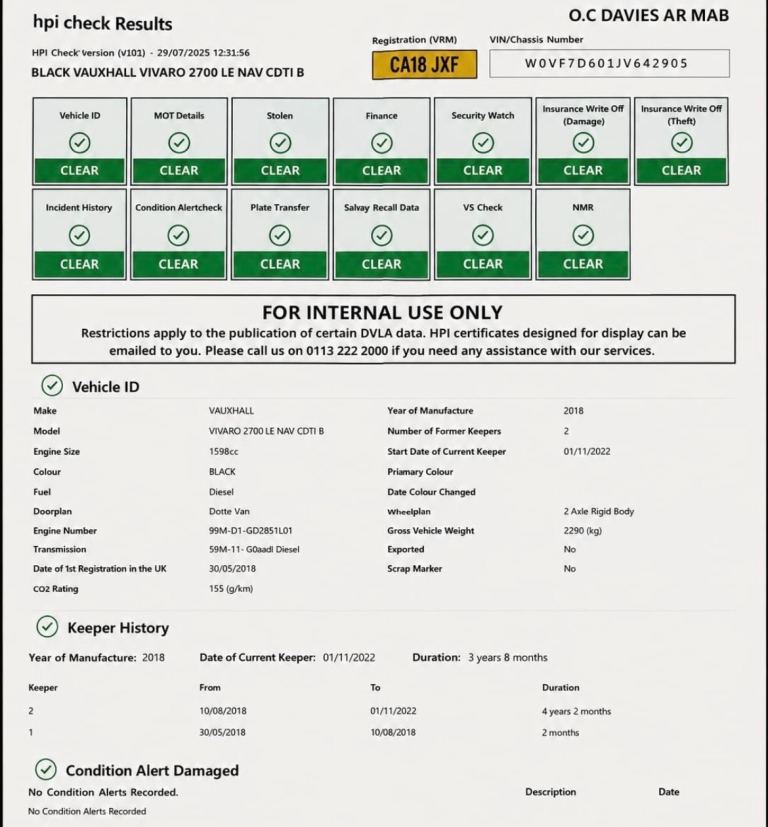This screenshot has width=768, height=827.
Task: Click the Incident History tile checkmark icon
Action: 79,235
